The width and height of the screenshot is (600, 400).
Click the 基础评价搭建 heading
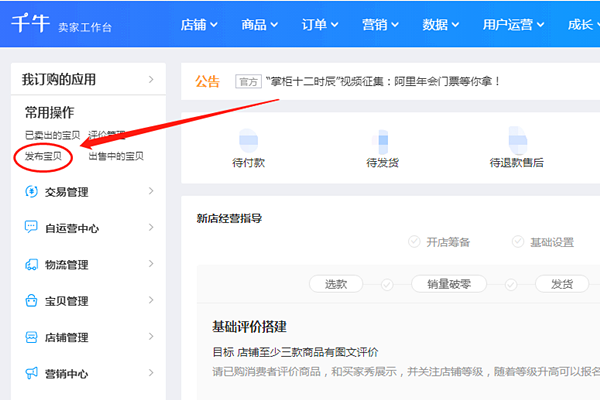(249, 327)
